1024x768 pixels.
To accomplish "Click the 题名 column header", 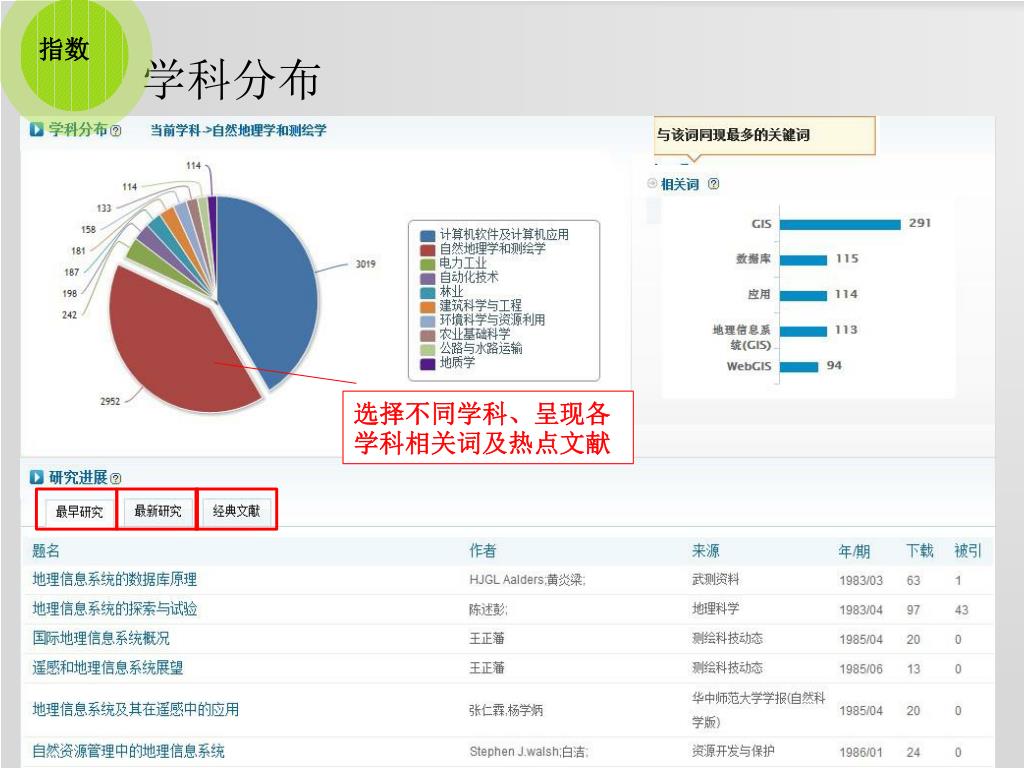I will 46,551.
